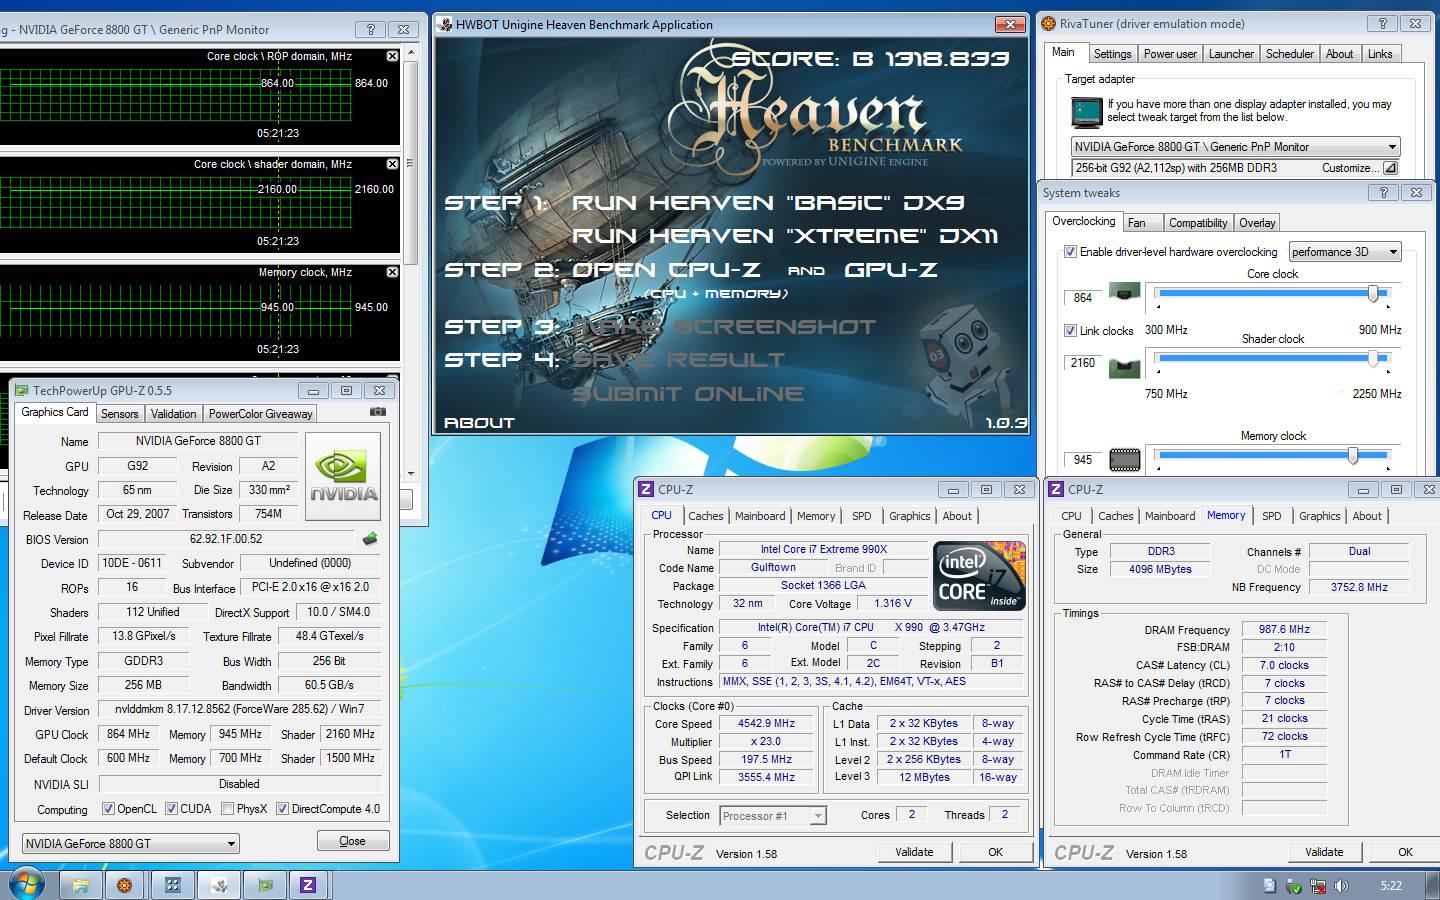Toggle the Link clocks checkbox

coord(1070,330)
